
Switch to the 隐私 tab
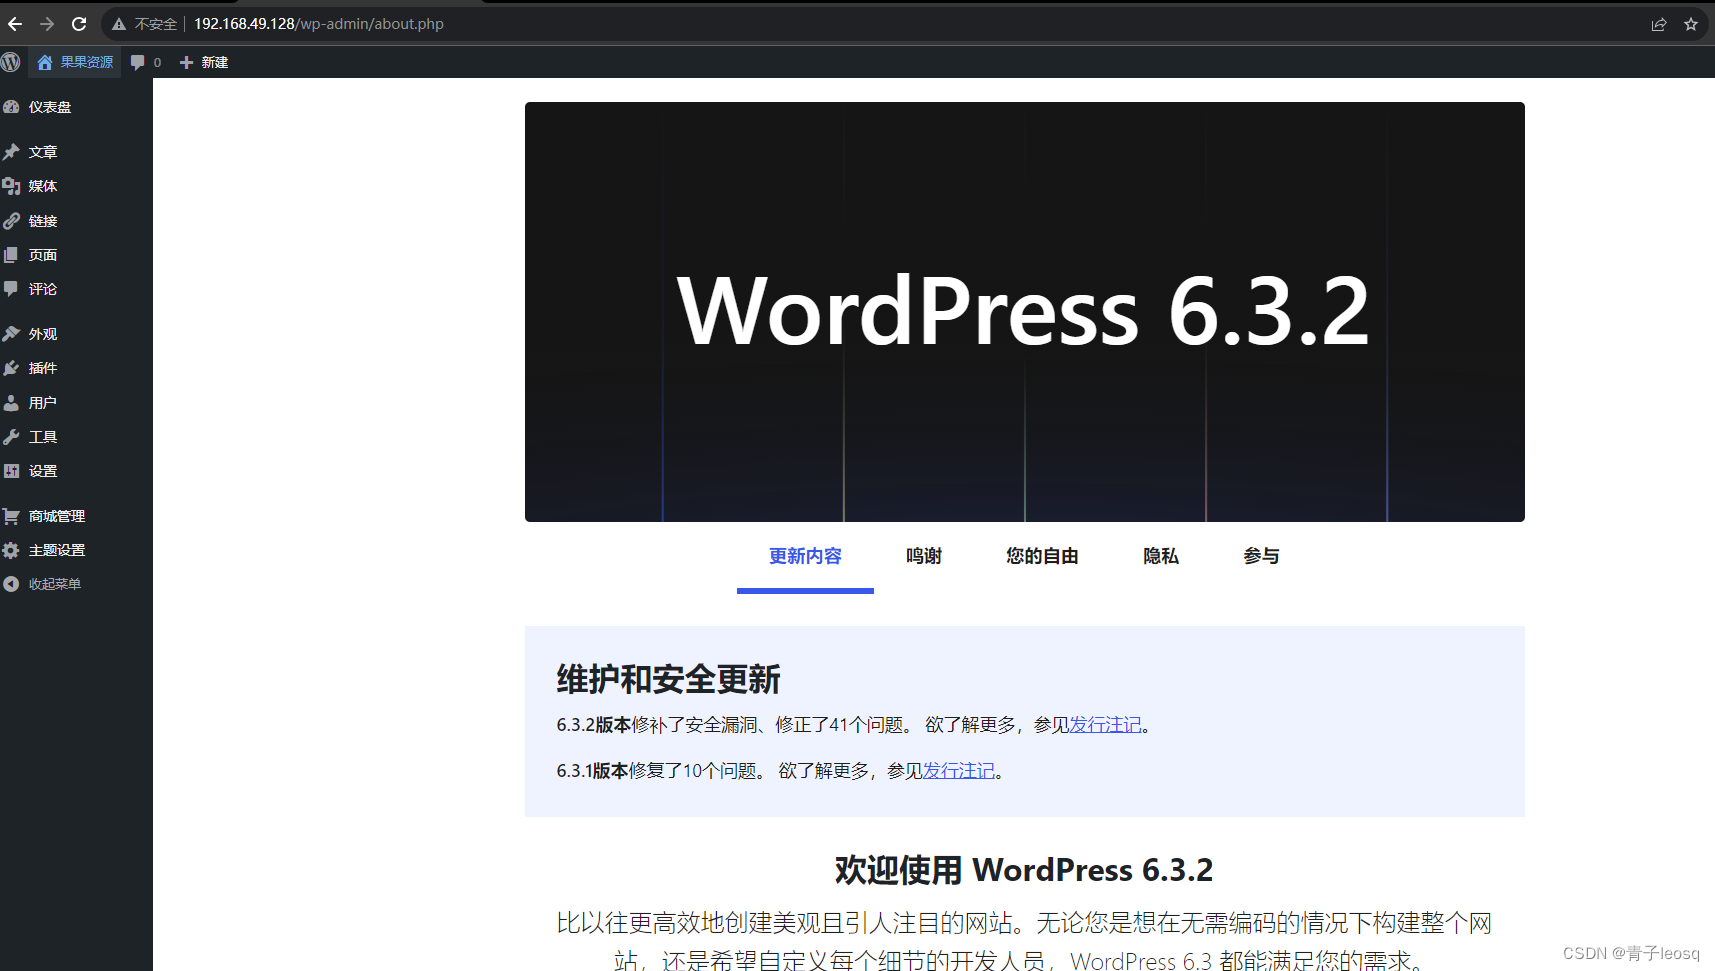point(1161,556)
